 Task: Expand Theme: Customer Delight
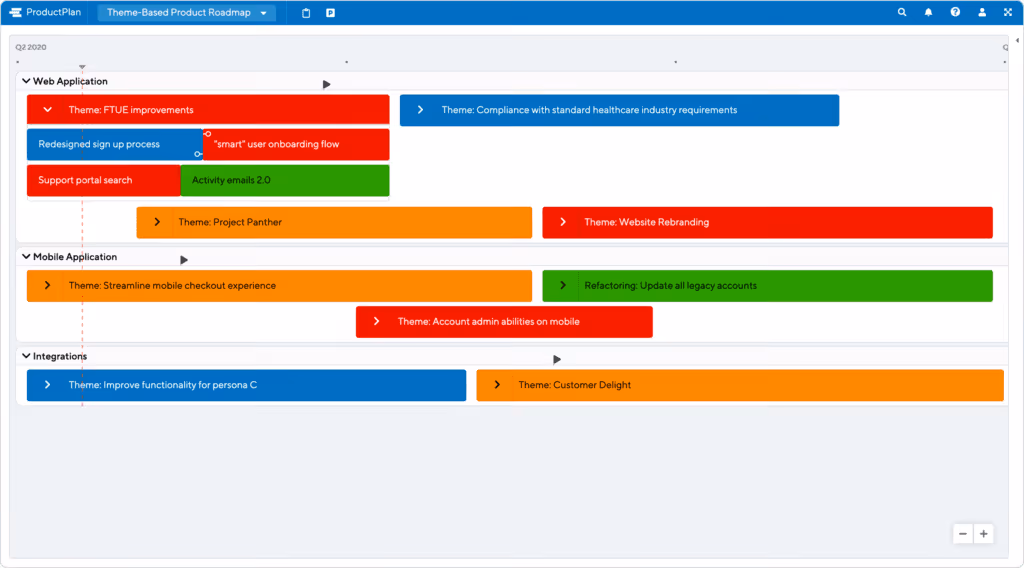(497, 385)
